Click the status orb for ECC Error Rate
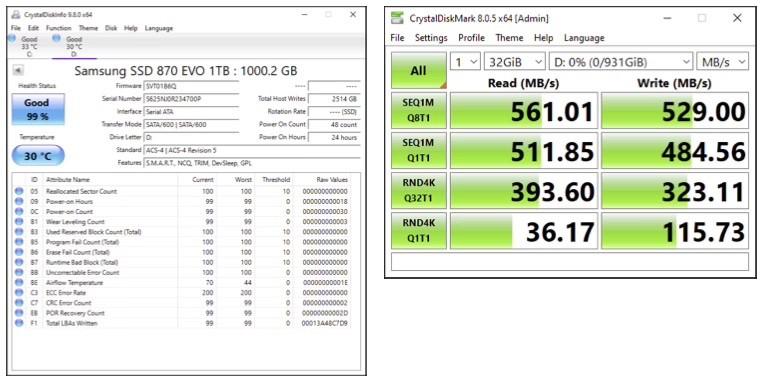 point(19,292)
